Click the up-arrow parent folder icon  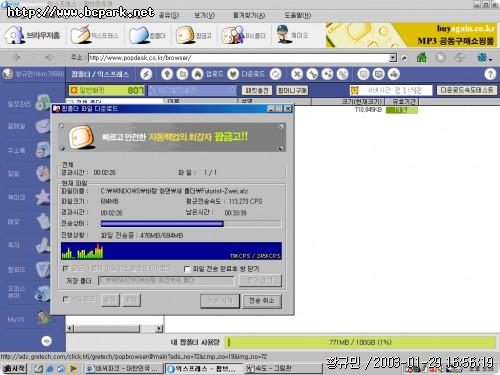pos(167,74)
